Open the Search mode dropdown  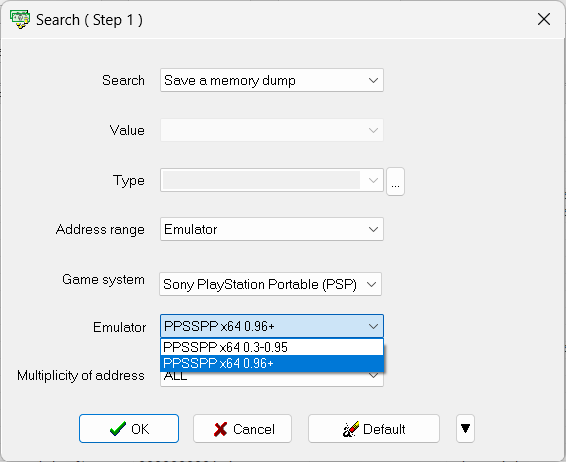point(271,80)
